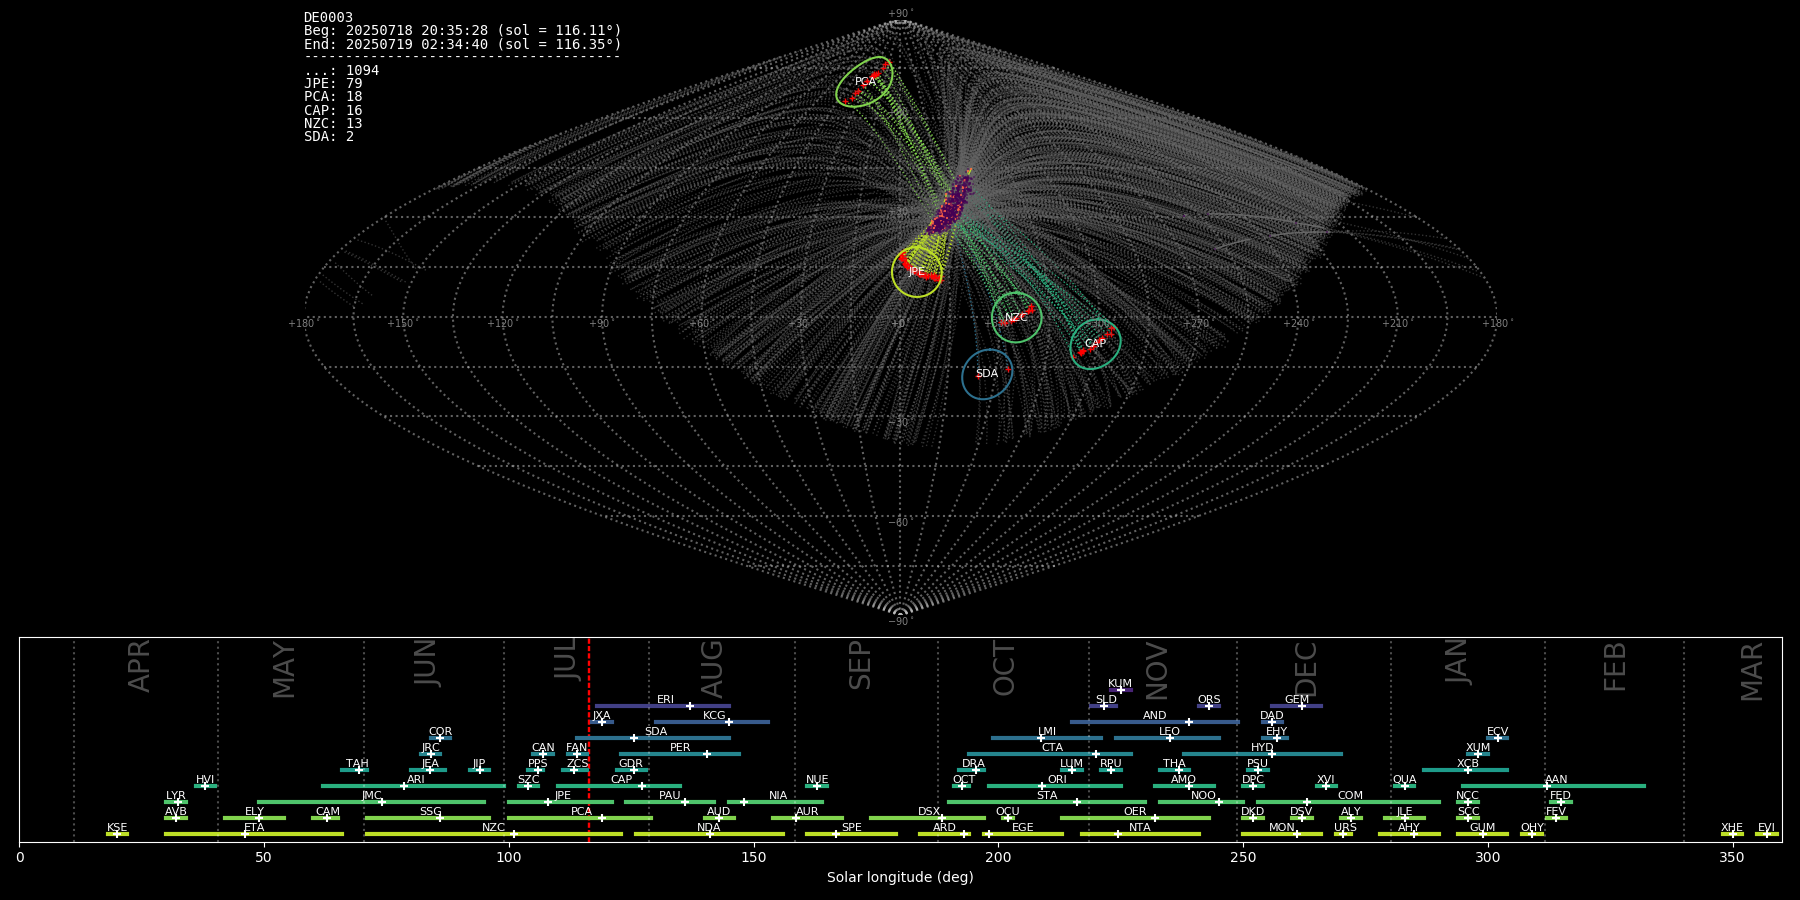1800x900 pixels.
Task: Click the KUM shower bar in the timeline
Action: click(1120, 690)
